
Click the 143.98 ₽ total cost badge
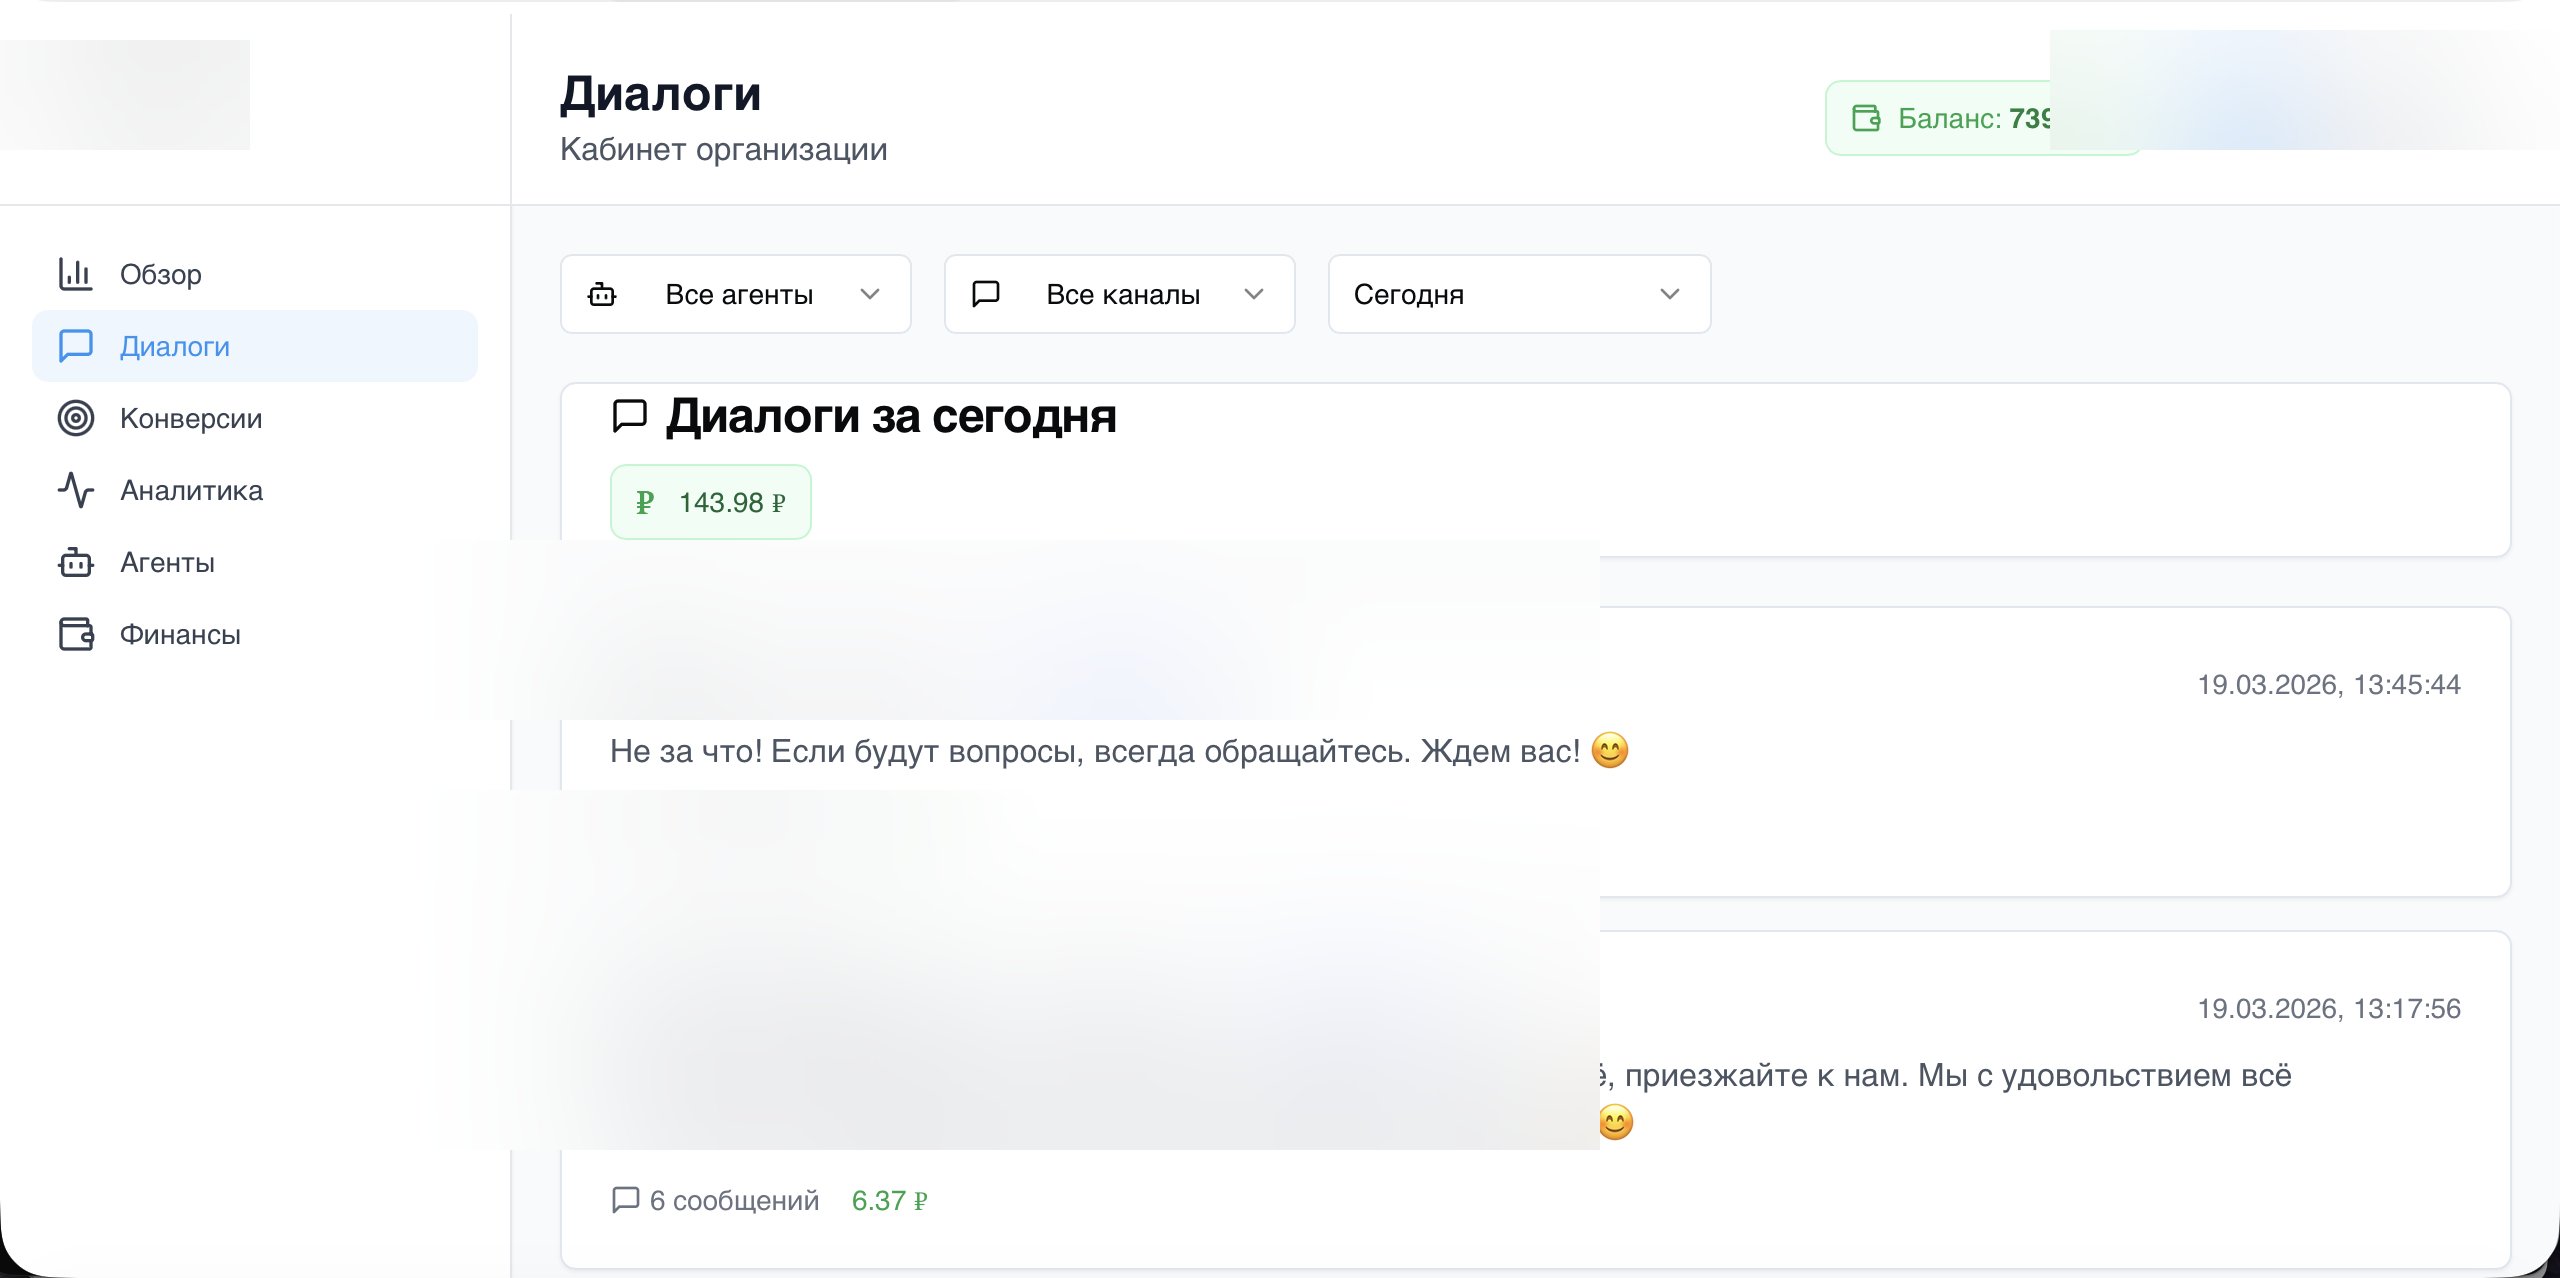tap(710, 501)
